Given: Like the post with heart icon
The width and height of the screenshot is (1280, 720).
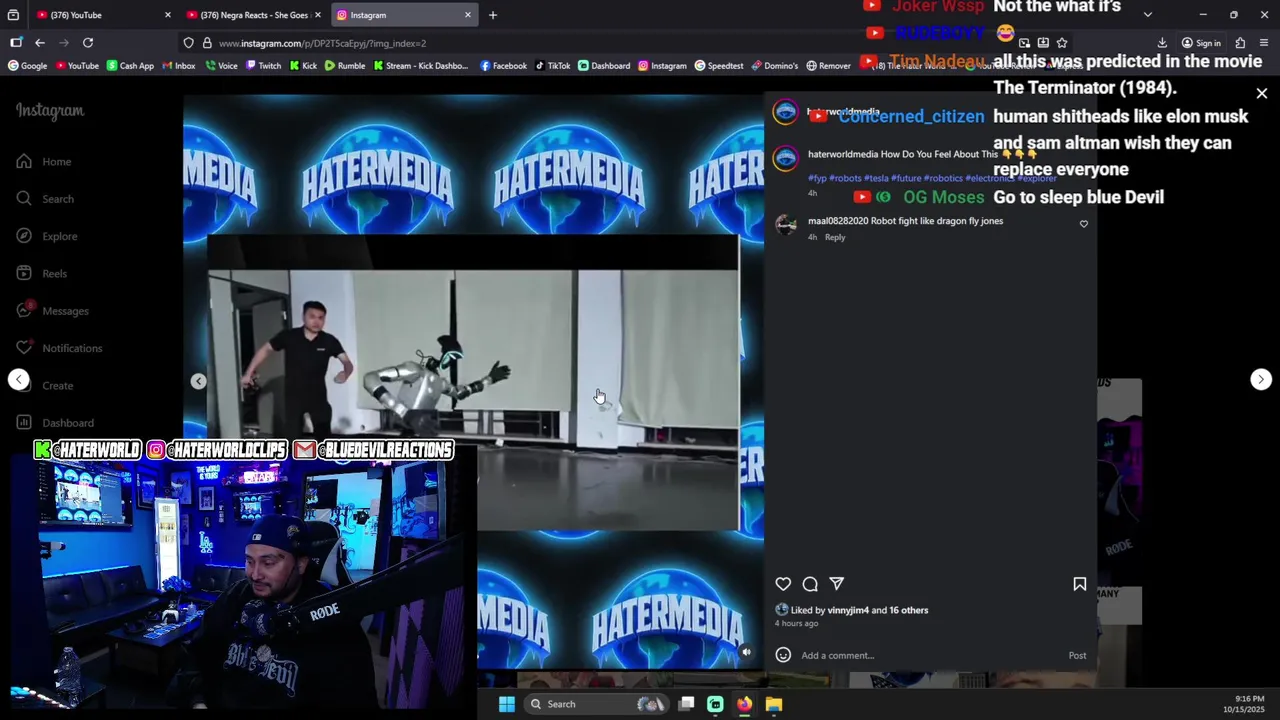Looking at the screenshot, I should pos(783,584).
